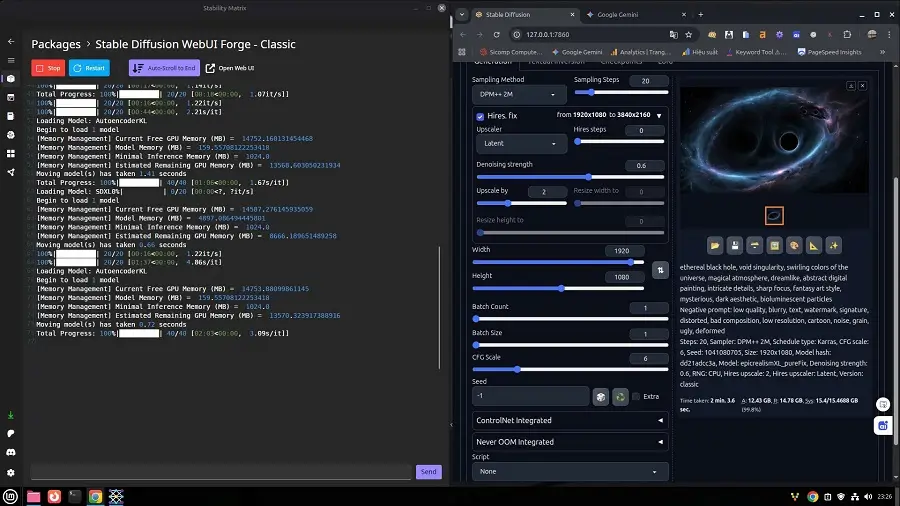
Task: Adjust the CFG Scale slider
Action: click(x=570, y=369)
